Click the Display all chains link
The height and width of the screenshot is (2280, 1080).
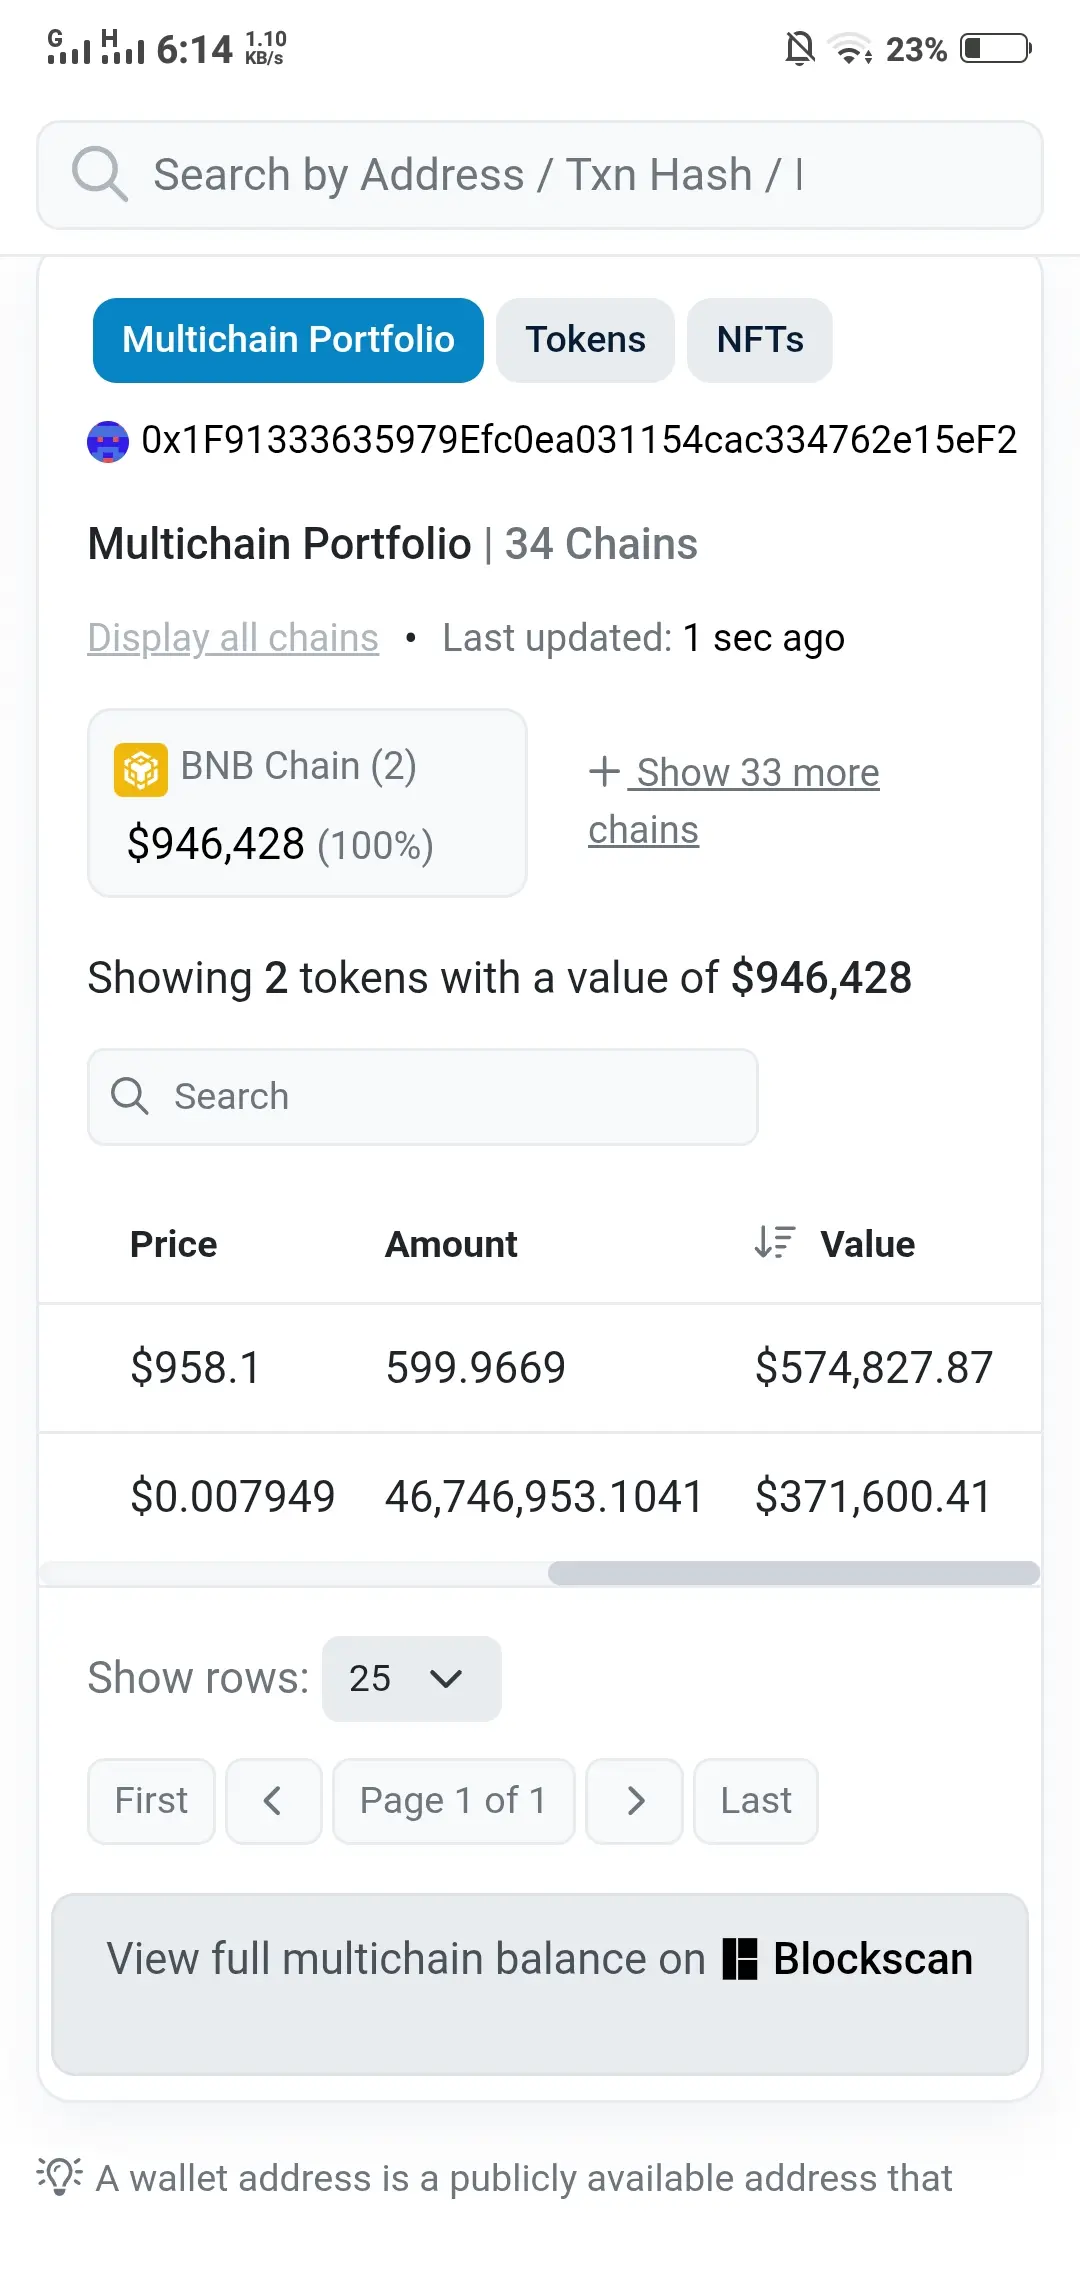[x=233, y=638]
